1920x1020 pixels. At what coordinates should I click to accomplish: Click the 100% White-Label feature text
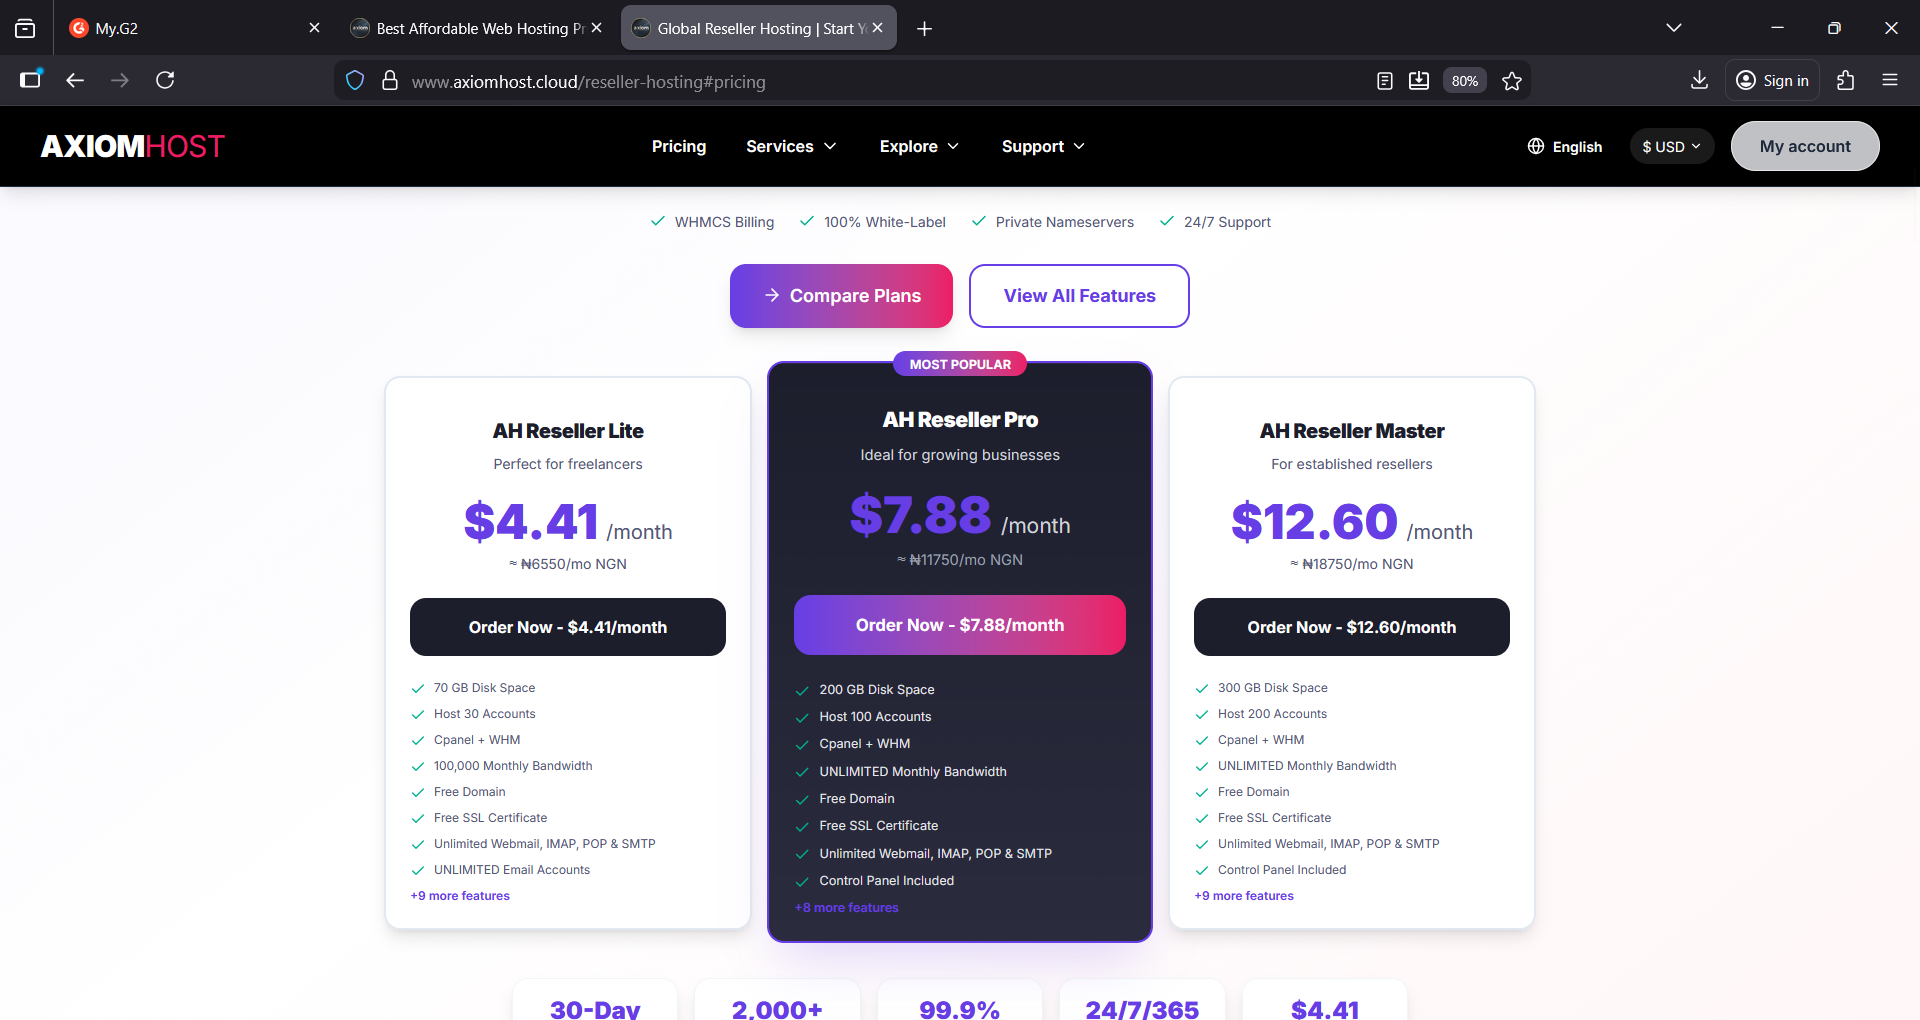click(885, 222)
